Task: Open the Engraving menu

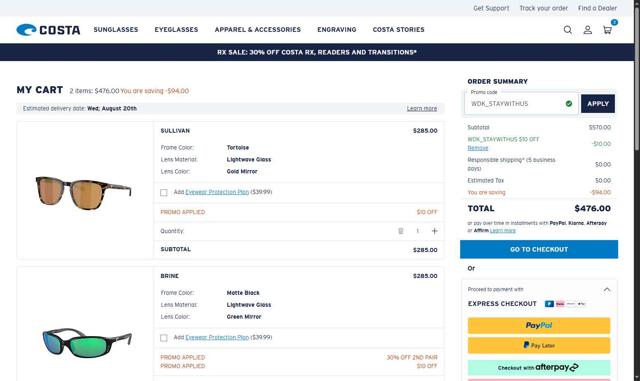Action: click(x=337, y=30)
